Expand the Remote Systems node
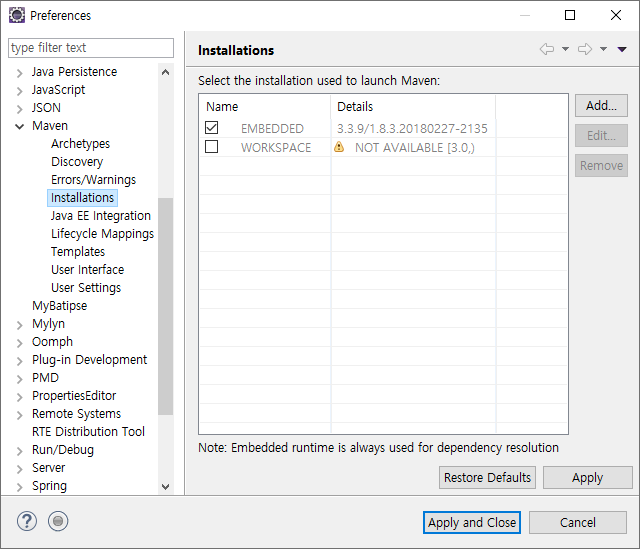The height and width of the screenshot is (549, 640). click(x=19, y=415)
